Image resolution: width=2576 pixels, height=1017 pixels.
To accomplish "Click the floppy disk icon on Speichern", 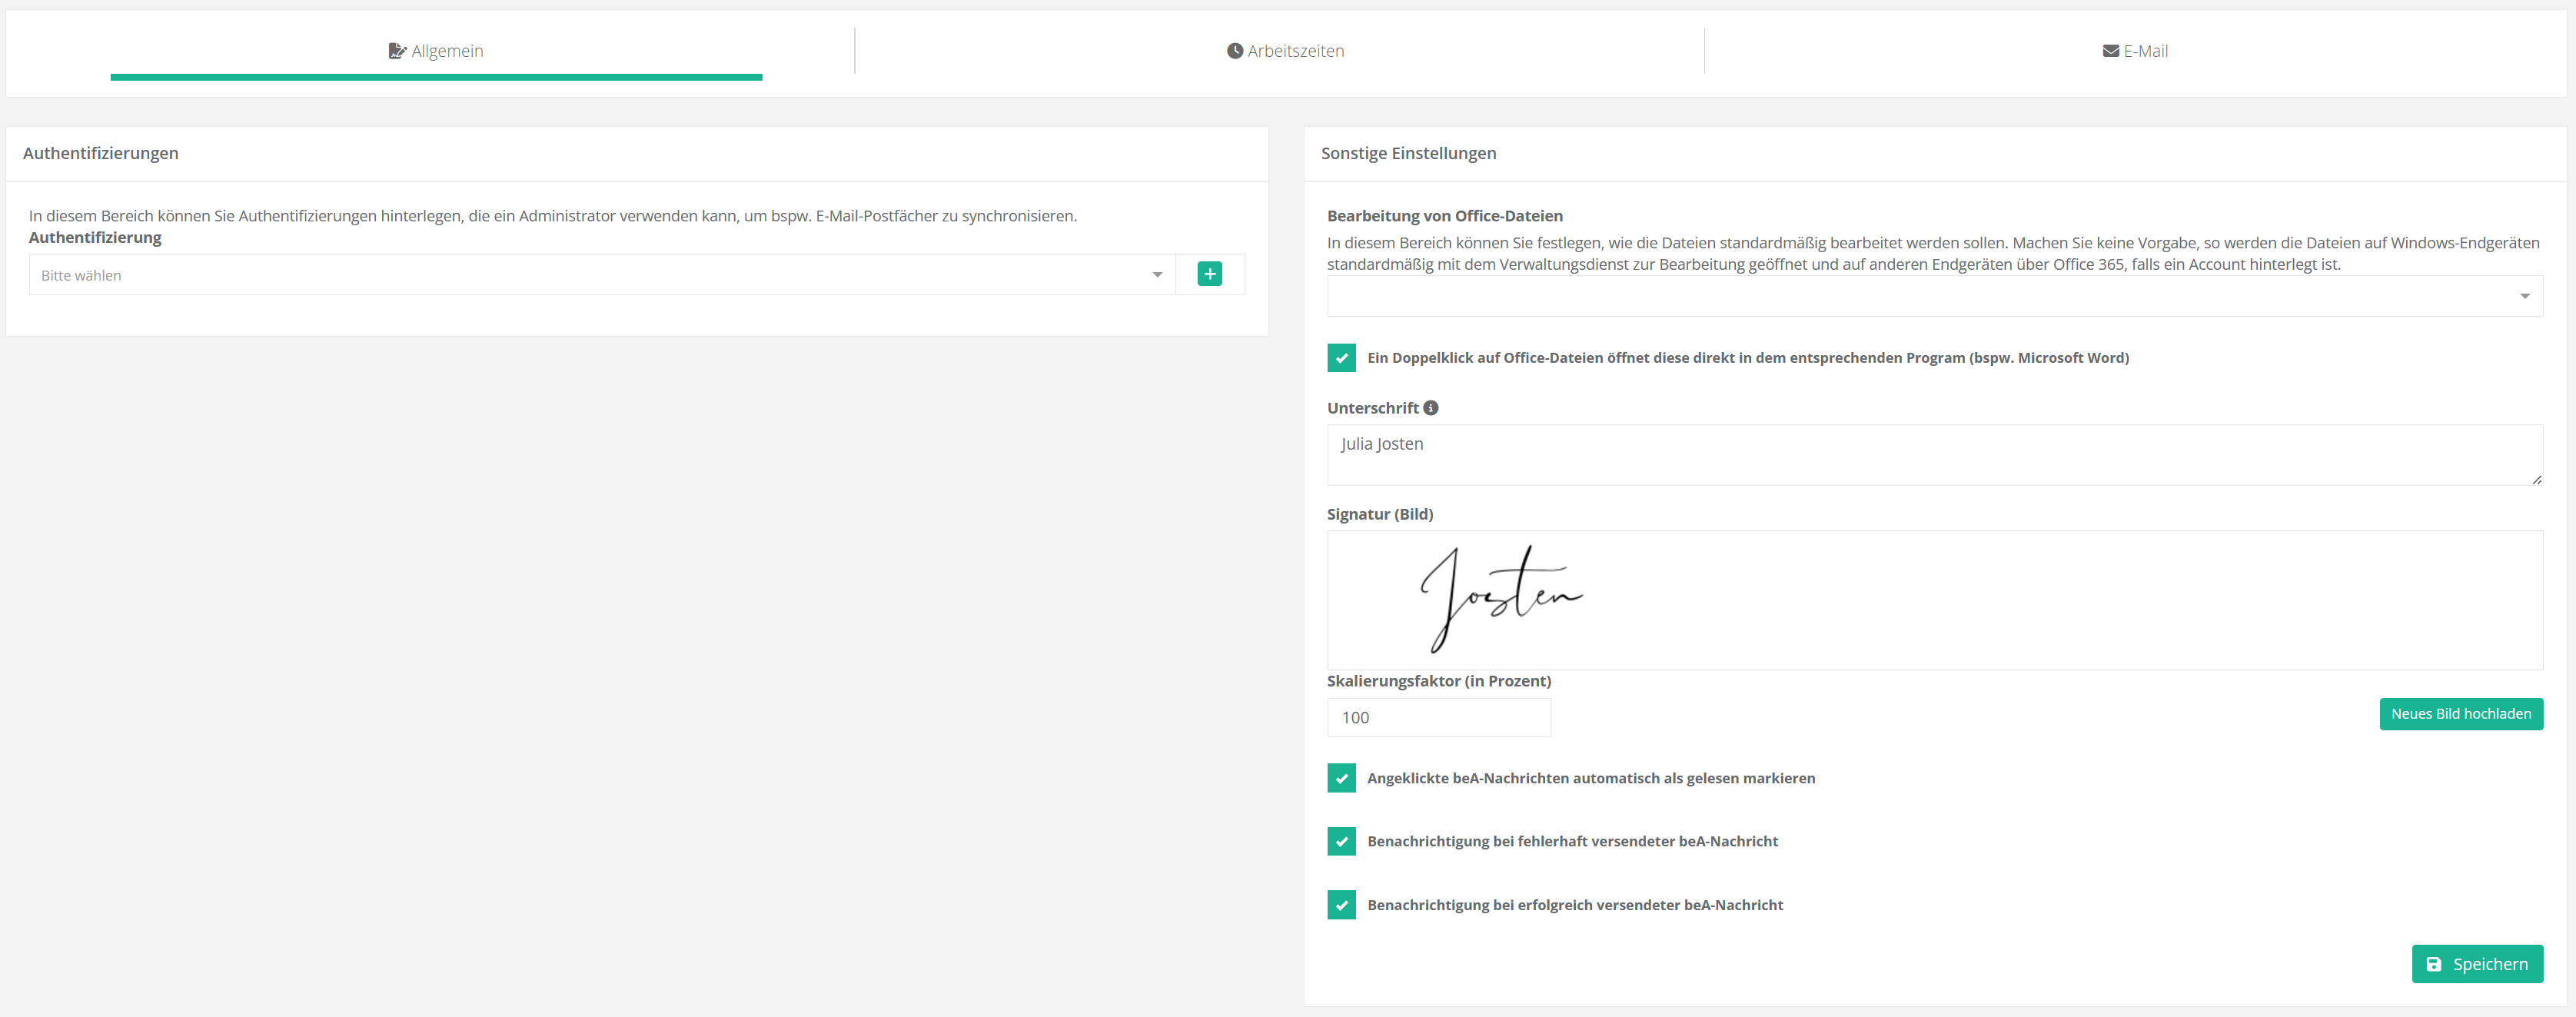I will (x=2434, y=964).
